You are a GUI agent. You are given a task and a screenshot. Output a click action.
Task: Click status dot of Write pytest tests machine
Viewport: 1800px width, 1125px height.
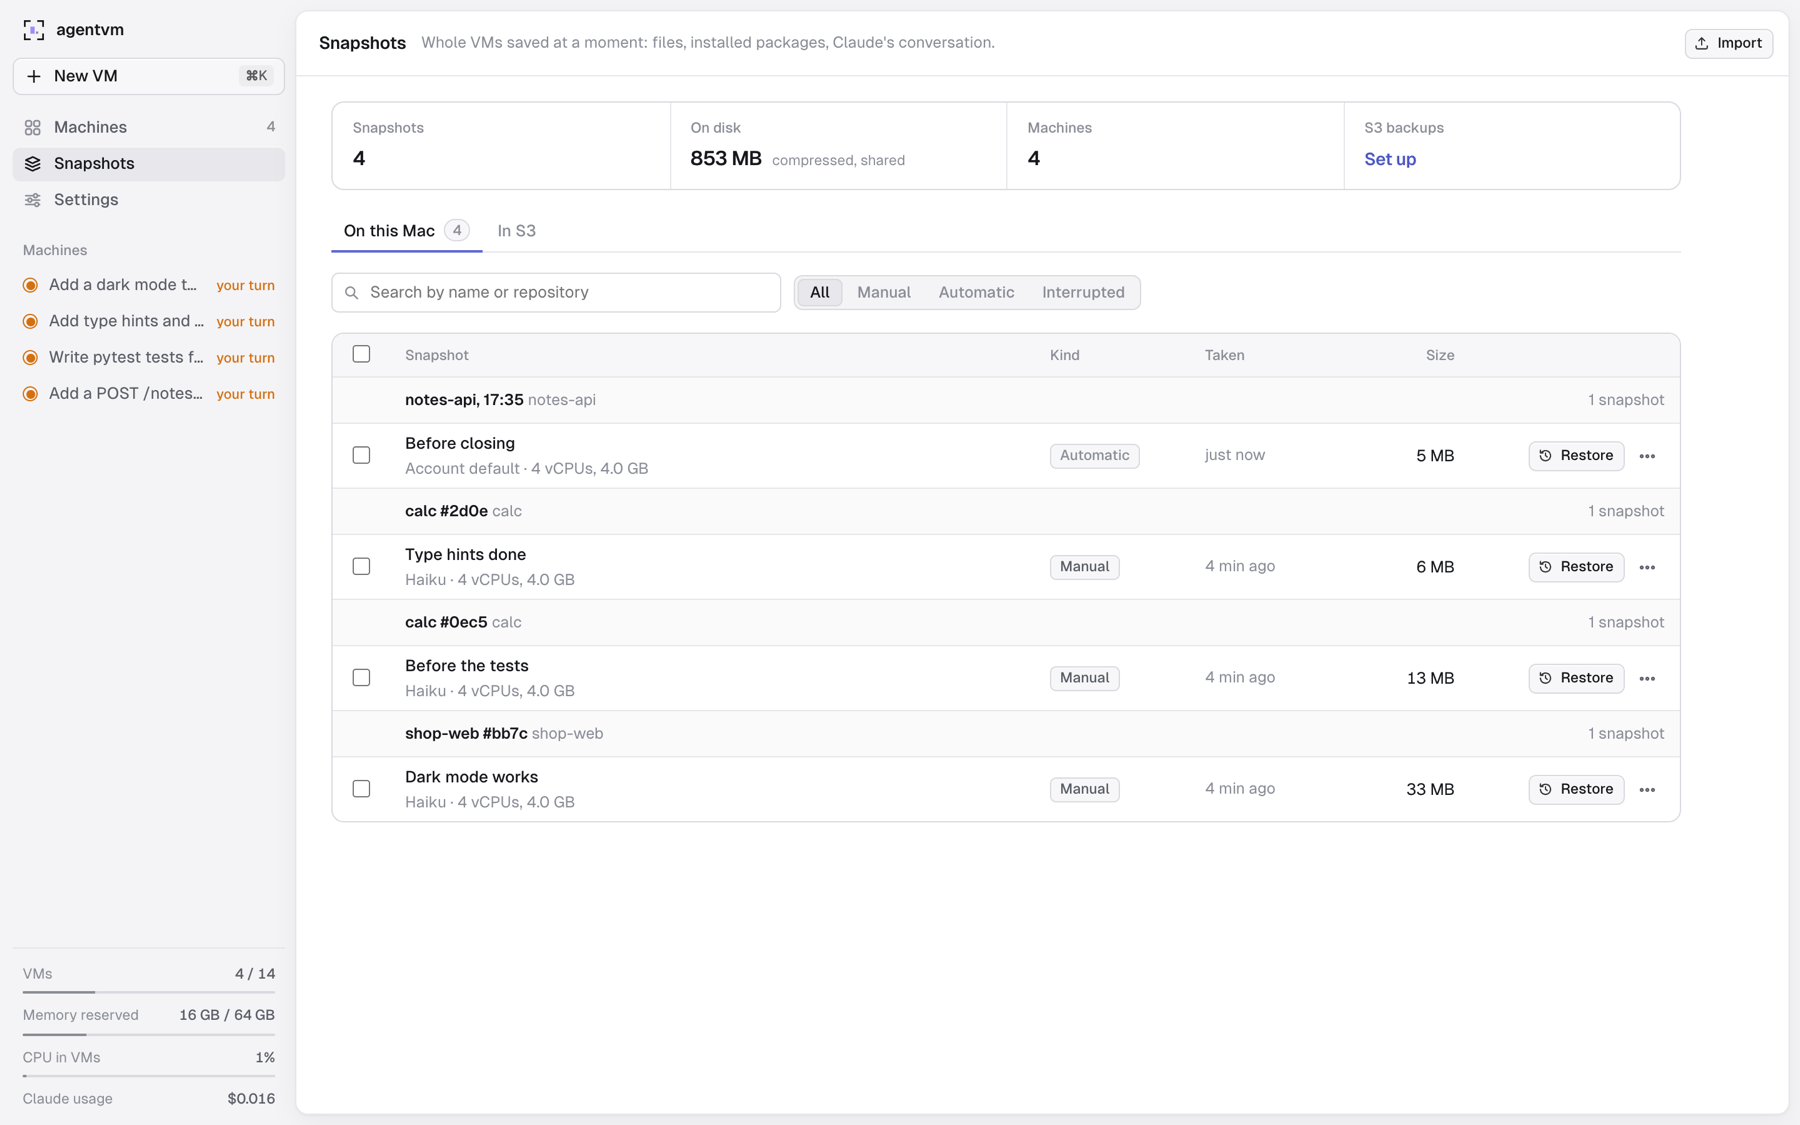[31, 358]
